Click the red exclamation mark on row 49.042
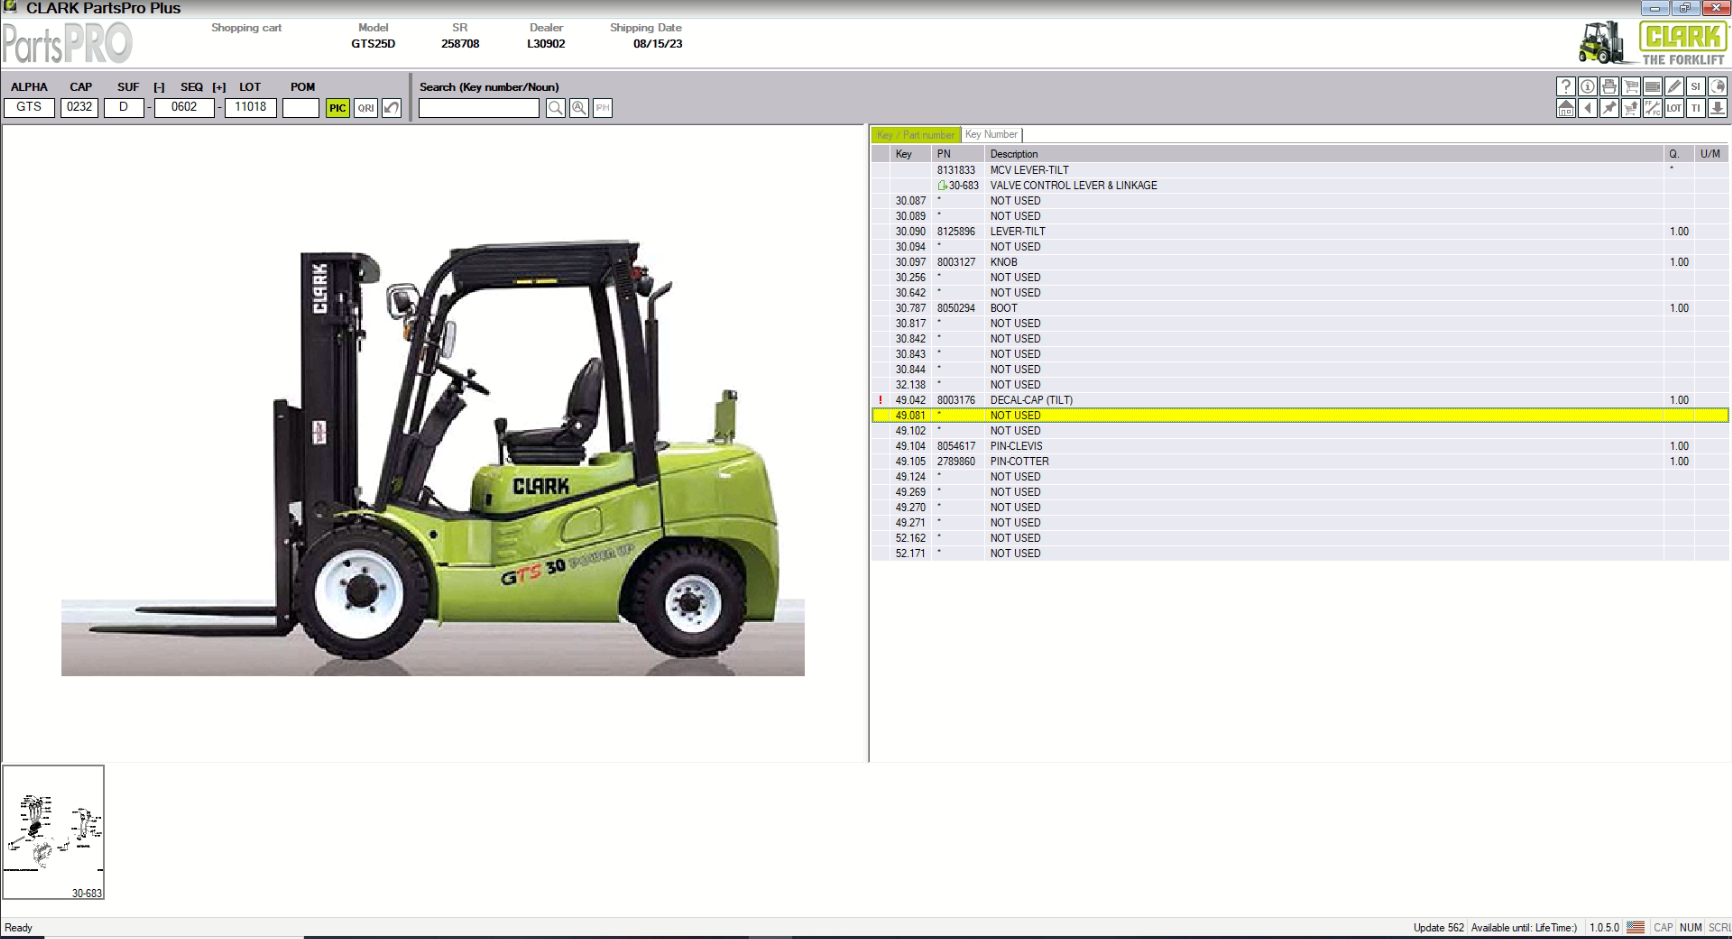 click(880, 400)
